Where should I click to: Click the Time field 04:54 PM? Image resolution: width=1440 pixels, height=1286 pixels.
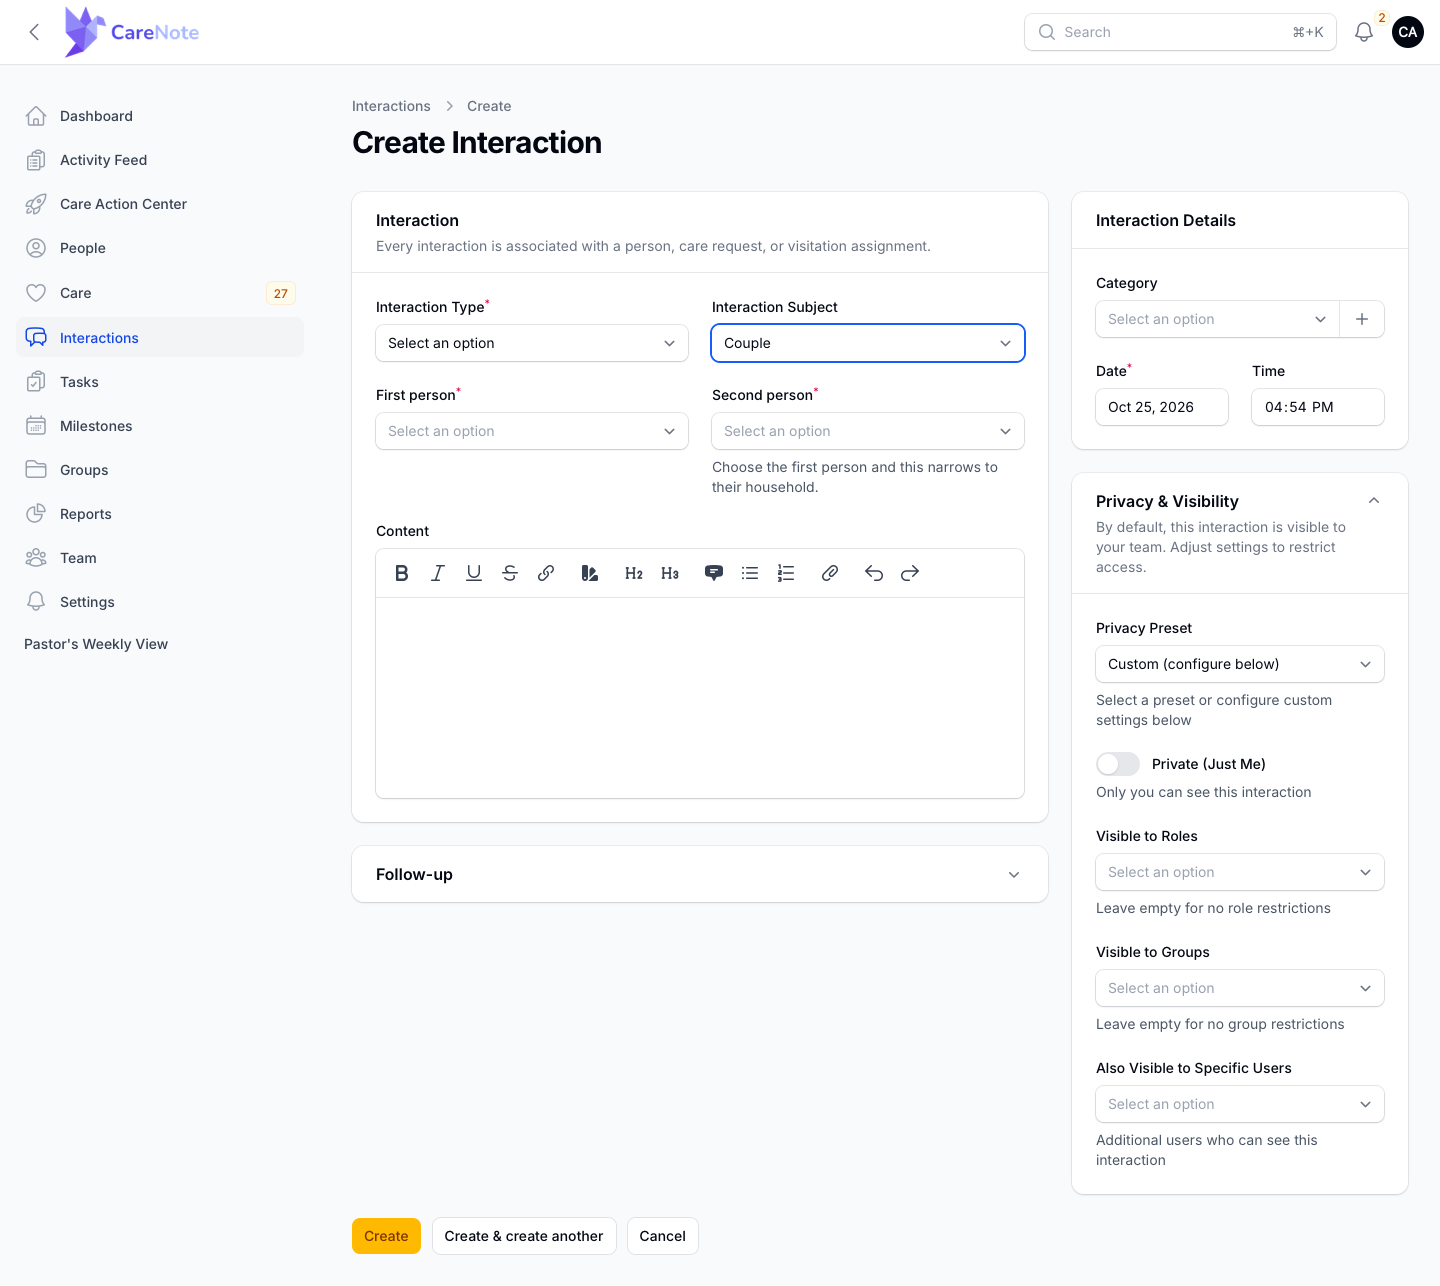[1318, 407]
